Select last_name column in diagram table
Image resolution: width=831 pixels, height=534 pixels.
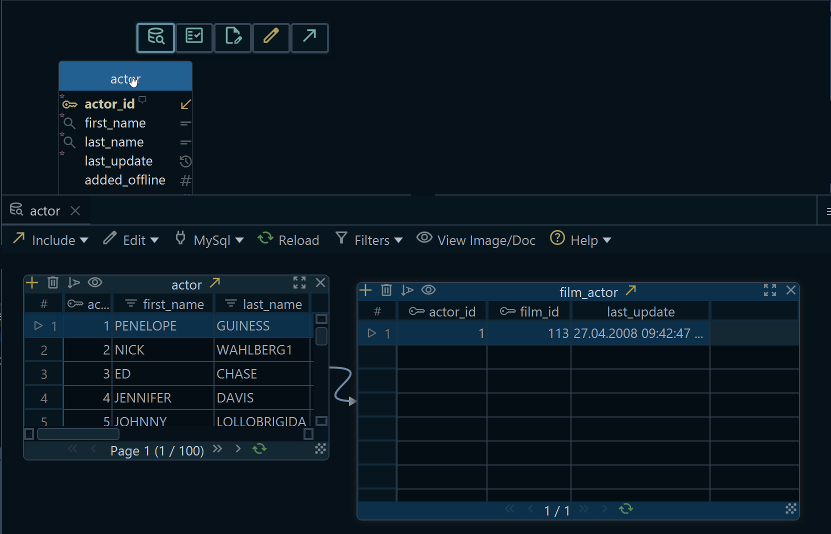tap(114, 142)
